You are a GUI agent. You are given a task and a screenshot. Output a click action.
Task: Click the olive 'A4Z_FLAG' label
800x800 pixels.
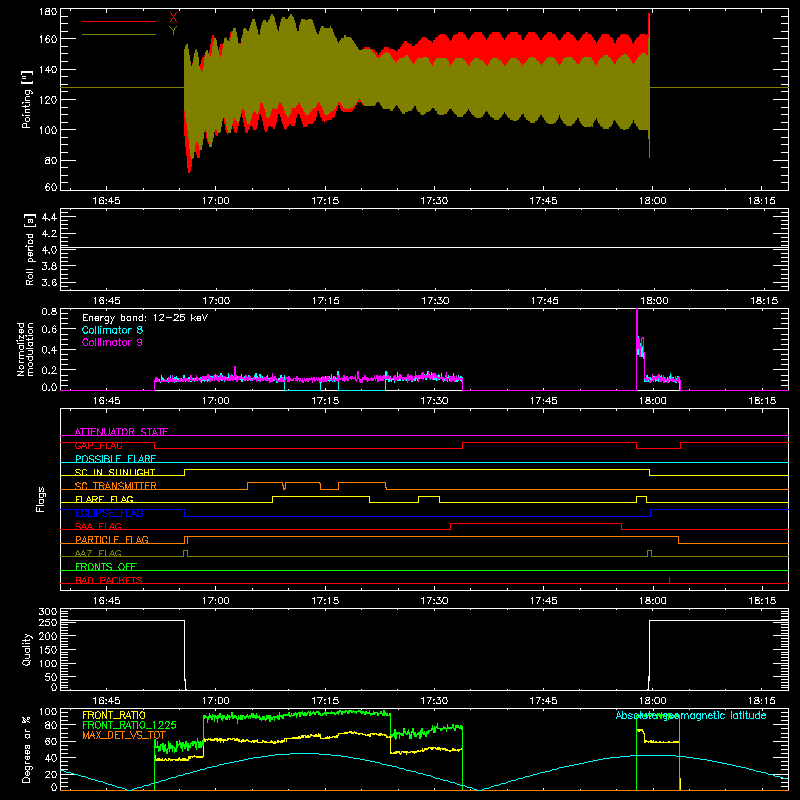[x=98, y=553]
